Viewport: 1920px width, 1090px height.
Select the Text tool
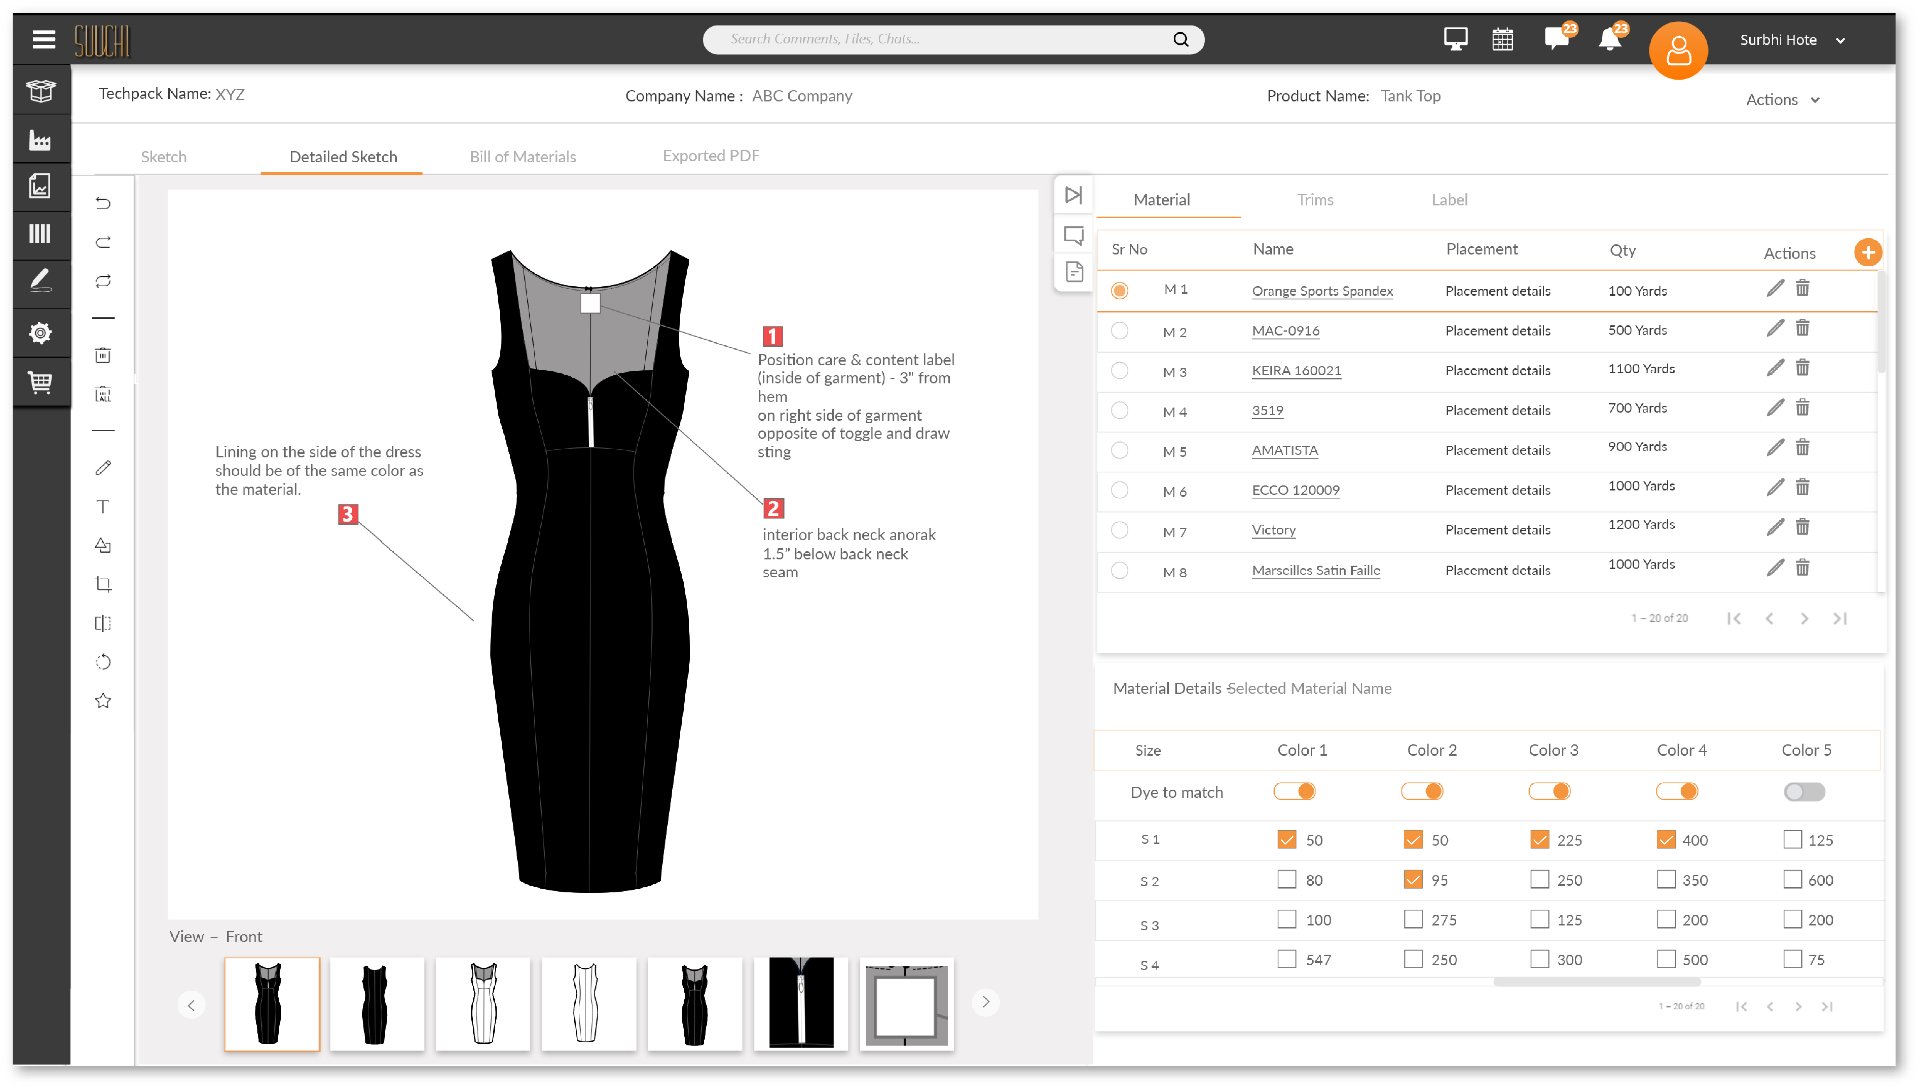click(x=103, y=507)
